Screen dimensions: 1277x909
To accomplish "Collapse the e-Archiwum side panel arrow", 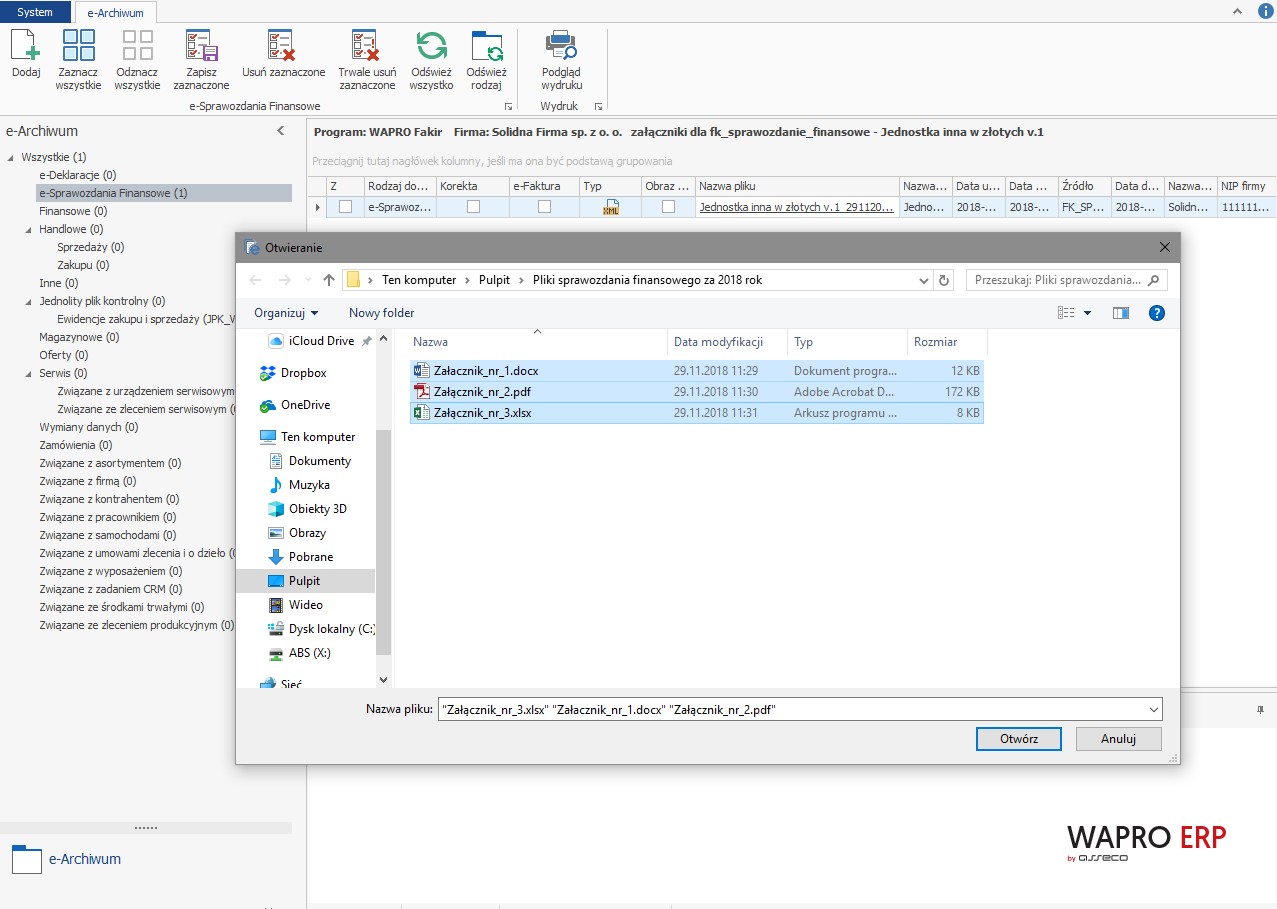I will click(x=281, y=131).
